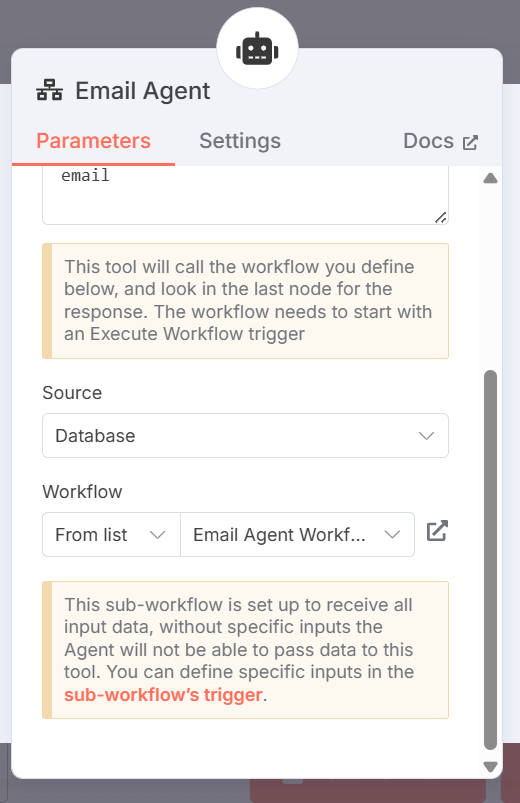Open the Email Agent Workf... workflow selector

click(297, 535)
